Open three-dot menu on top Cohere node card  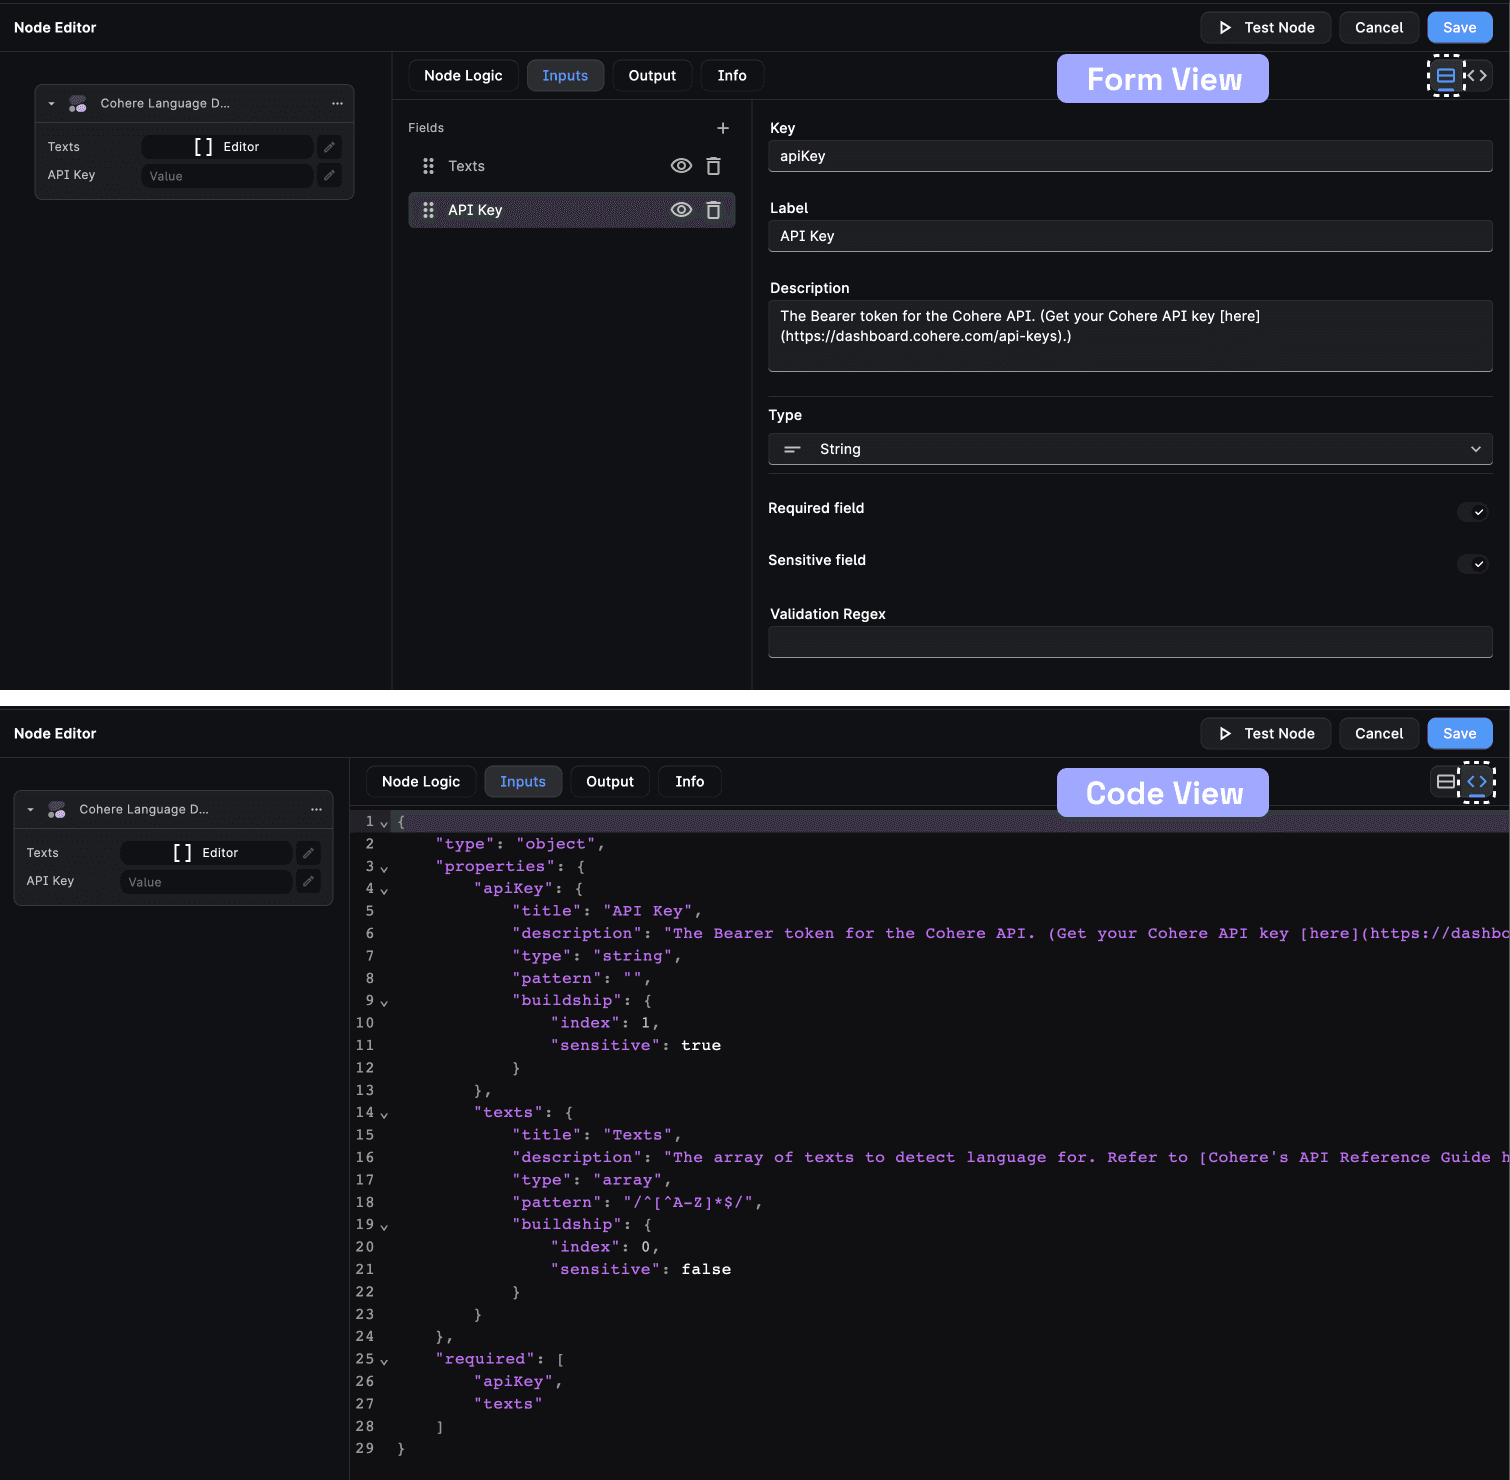click(337, 103)
